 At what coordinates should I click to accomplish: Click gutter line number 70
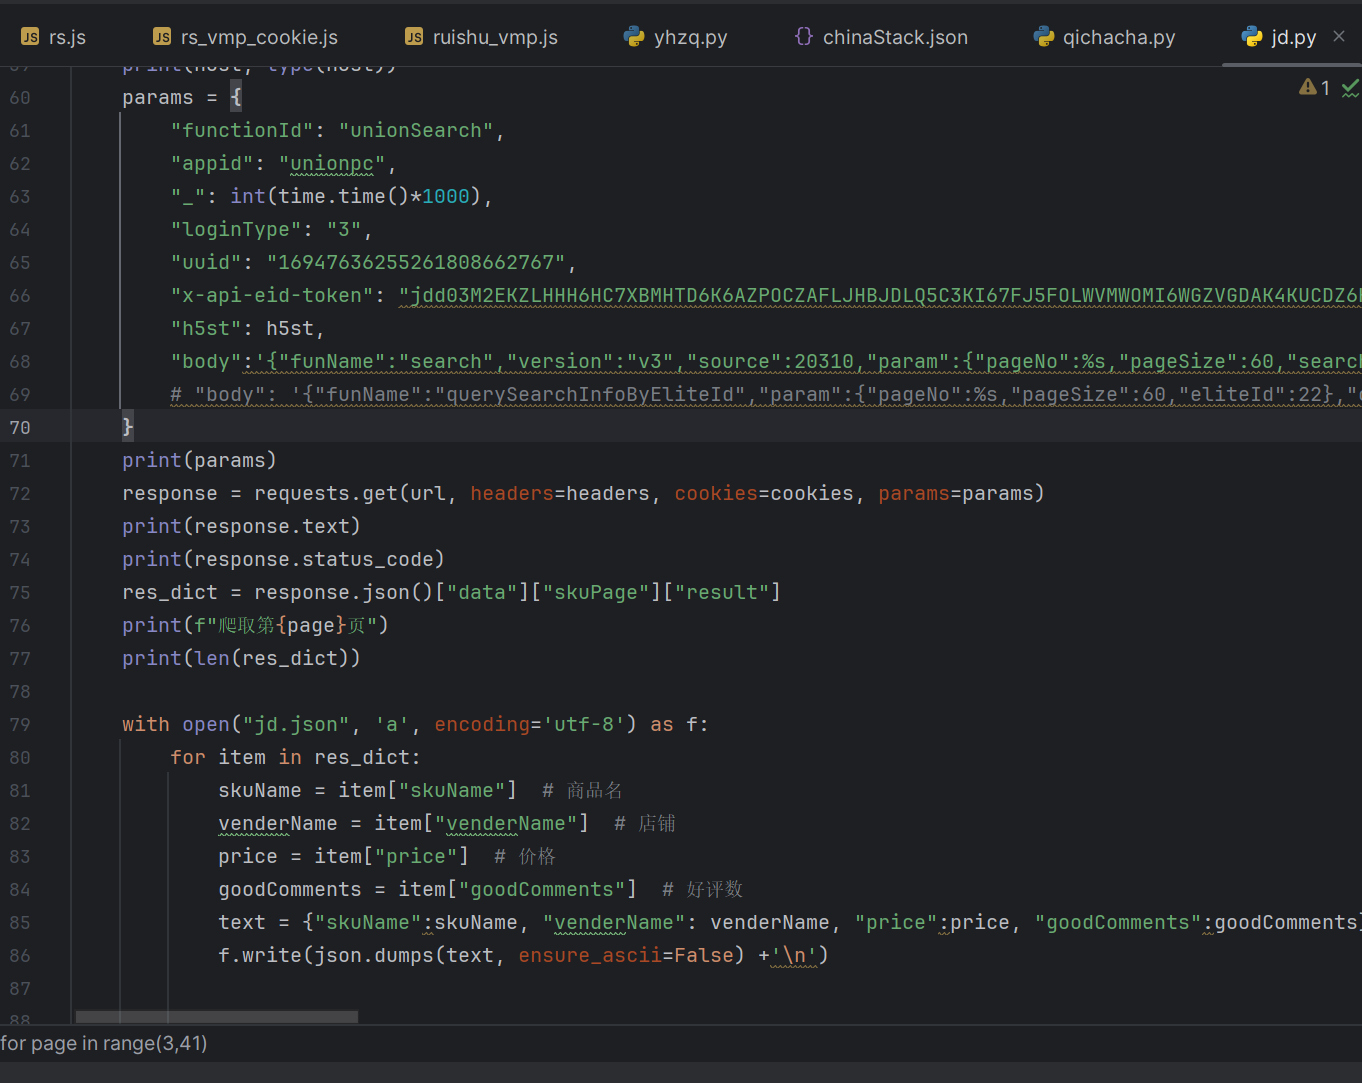[x=20, y=428]
